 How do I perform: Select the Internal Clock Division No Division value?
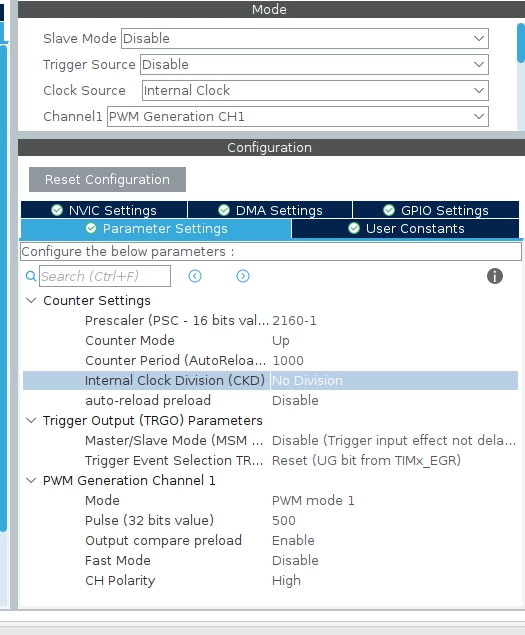[x=307, y=381]
